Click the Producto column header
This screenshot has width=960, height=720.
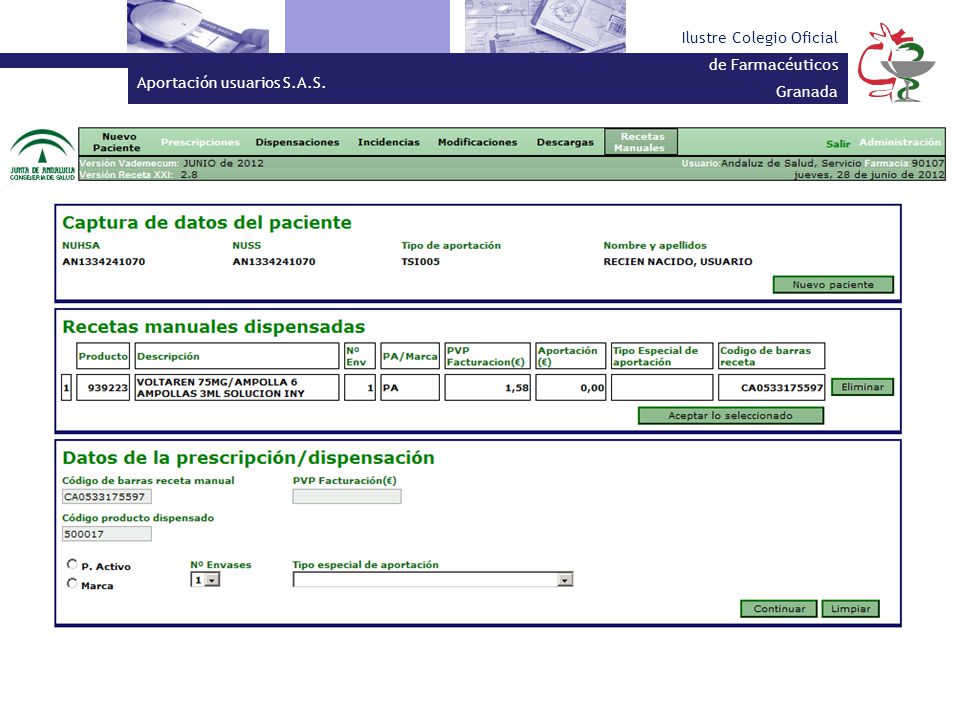pos(103,356)
